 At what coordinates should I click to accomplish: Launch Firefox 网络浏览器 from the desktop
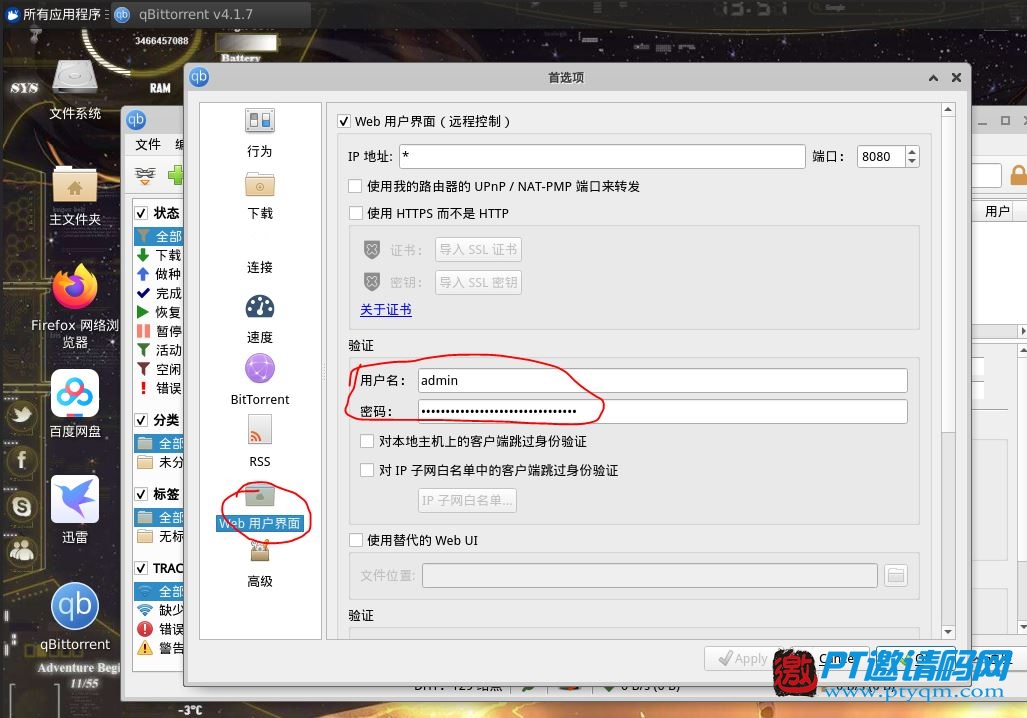[75, 305]
